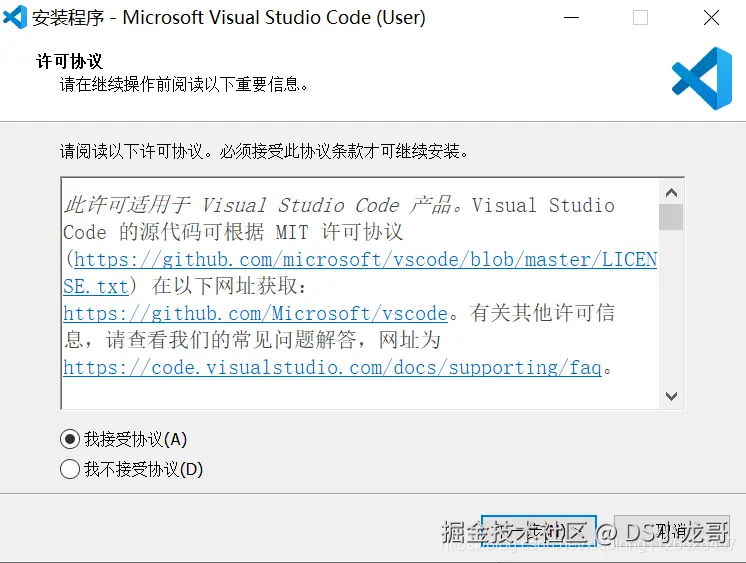
Task: Click the focused 下一步 (Next) button
Action: coord(539,532)
